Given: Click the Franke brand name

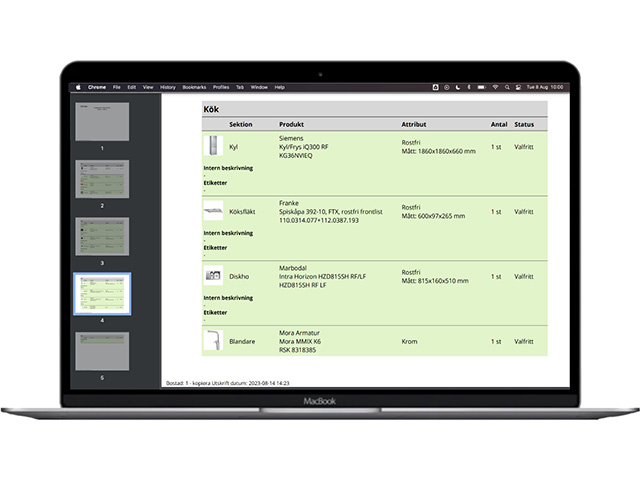Looking at the screenshot, I should [289, 203].
